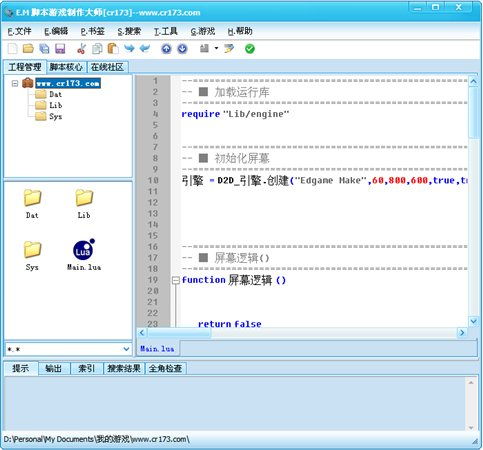Screen dimensions: 483x450
Task: Click the 初始化屏幕 comment line
Action: click(x=226, y=158)
